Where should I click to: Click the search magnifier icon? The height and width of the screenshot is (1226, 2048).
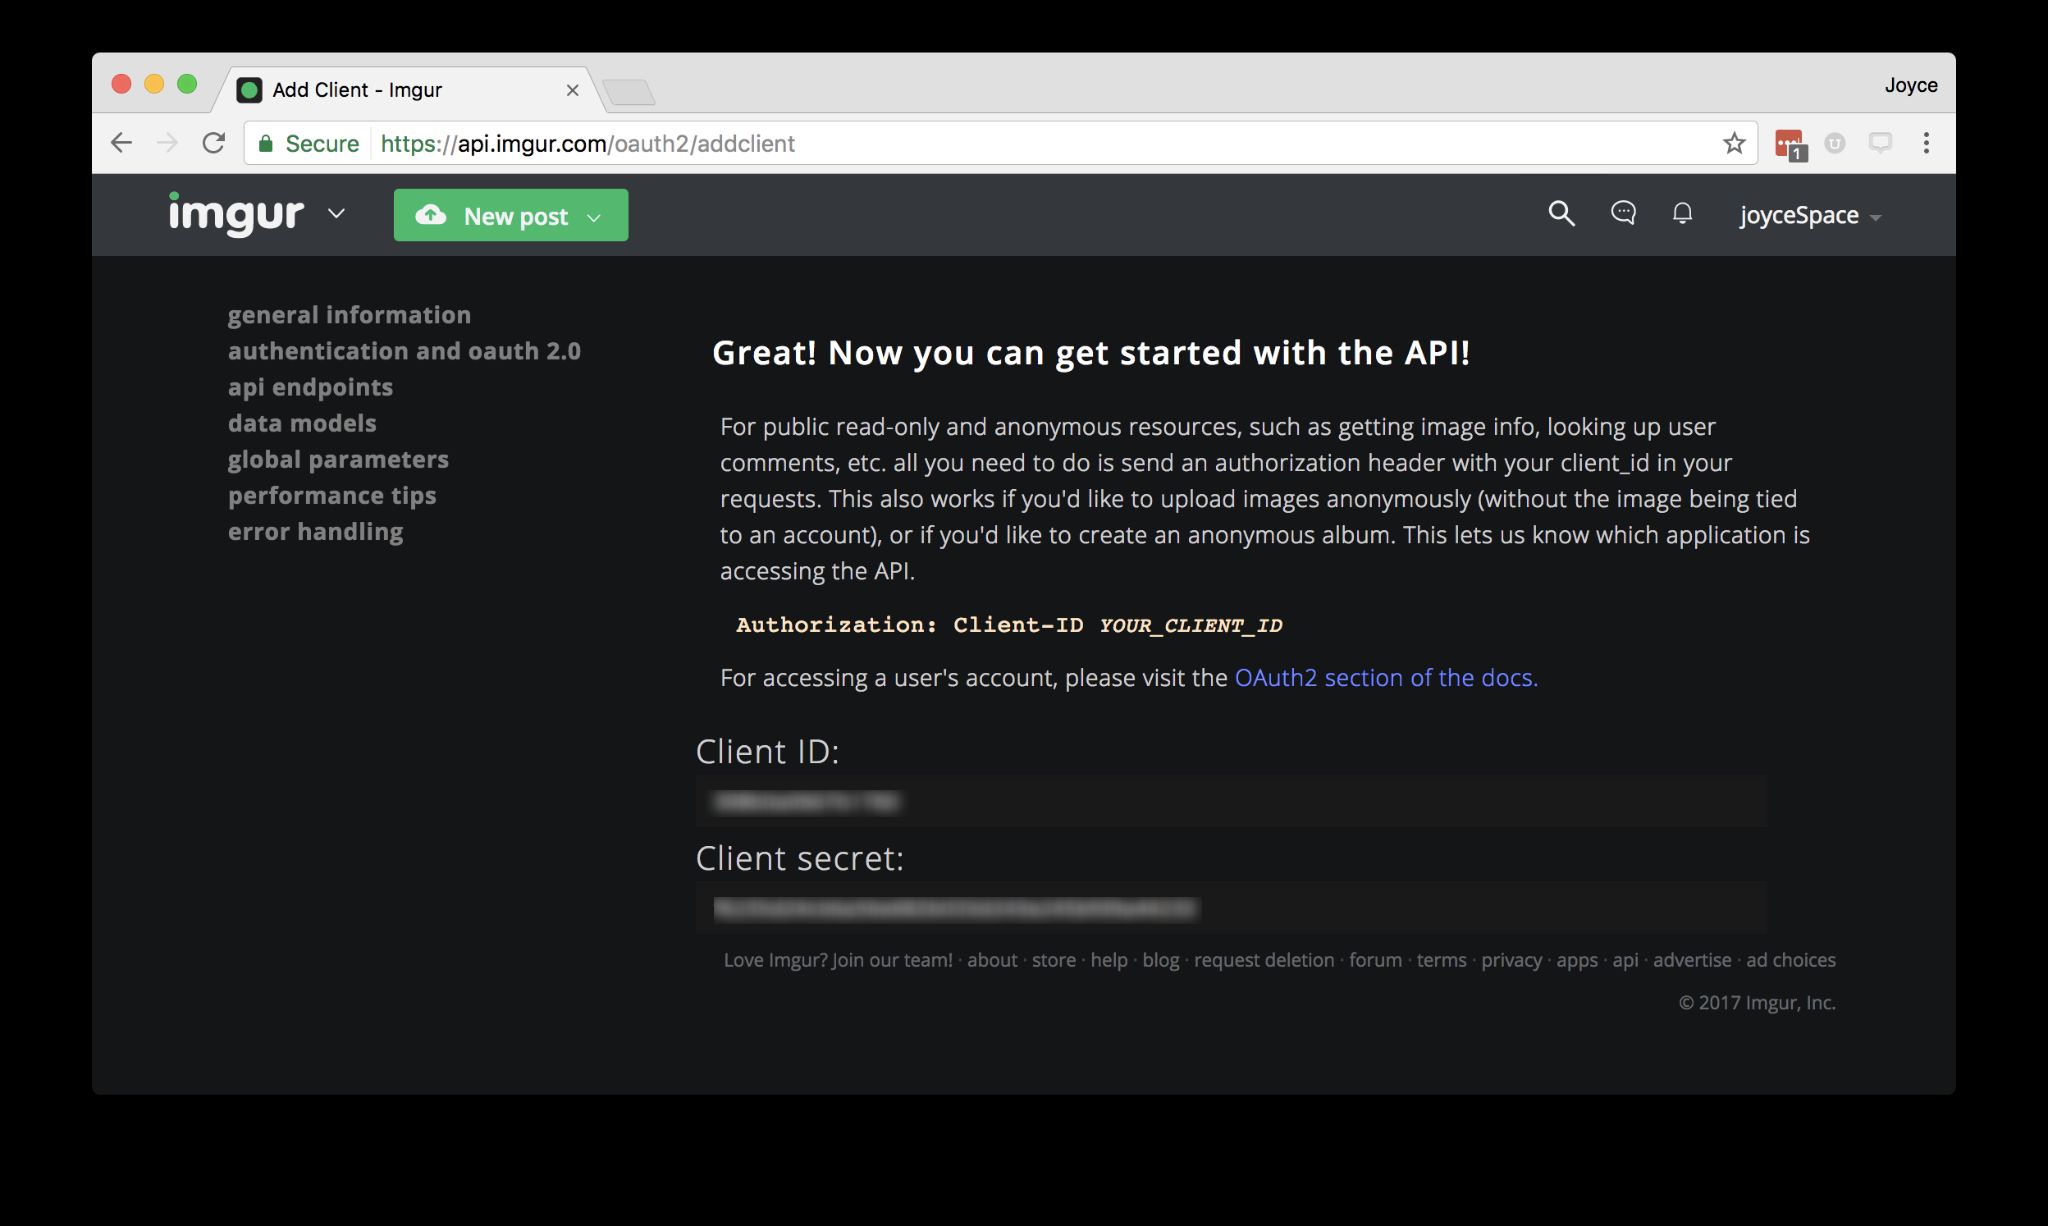[x=1561, y=213]
